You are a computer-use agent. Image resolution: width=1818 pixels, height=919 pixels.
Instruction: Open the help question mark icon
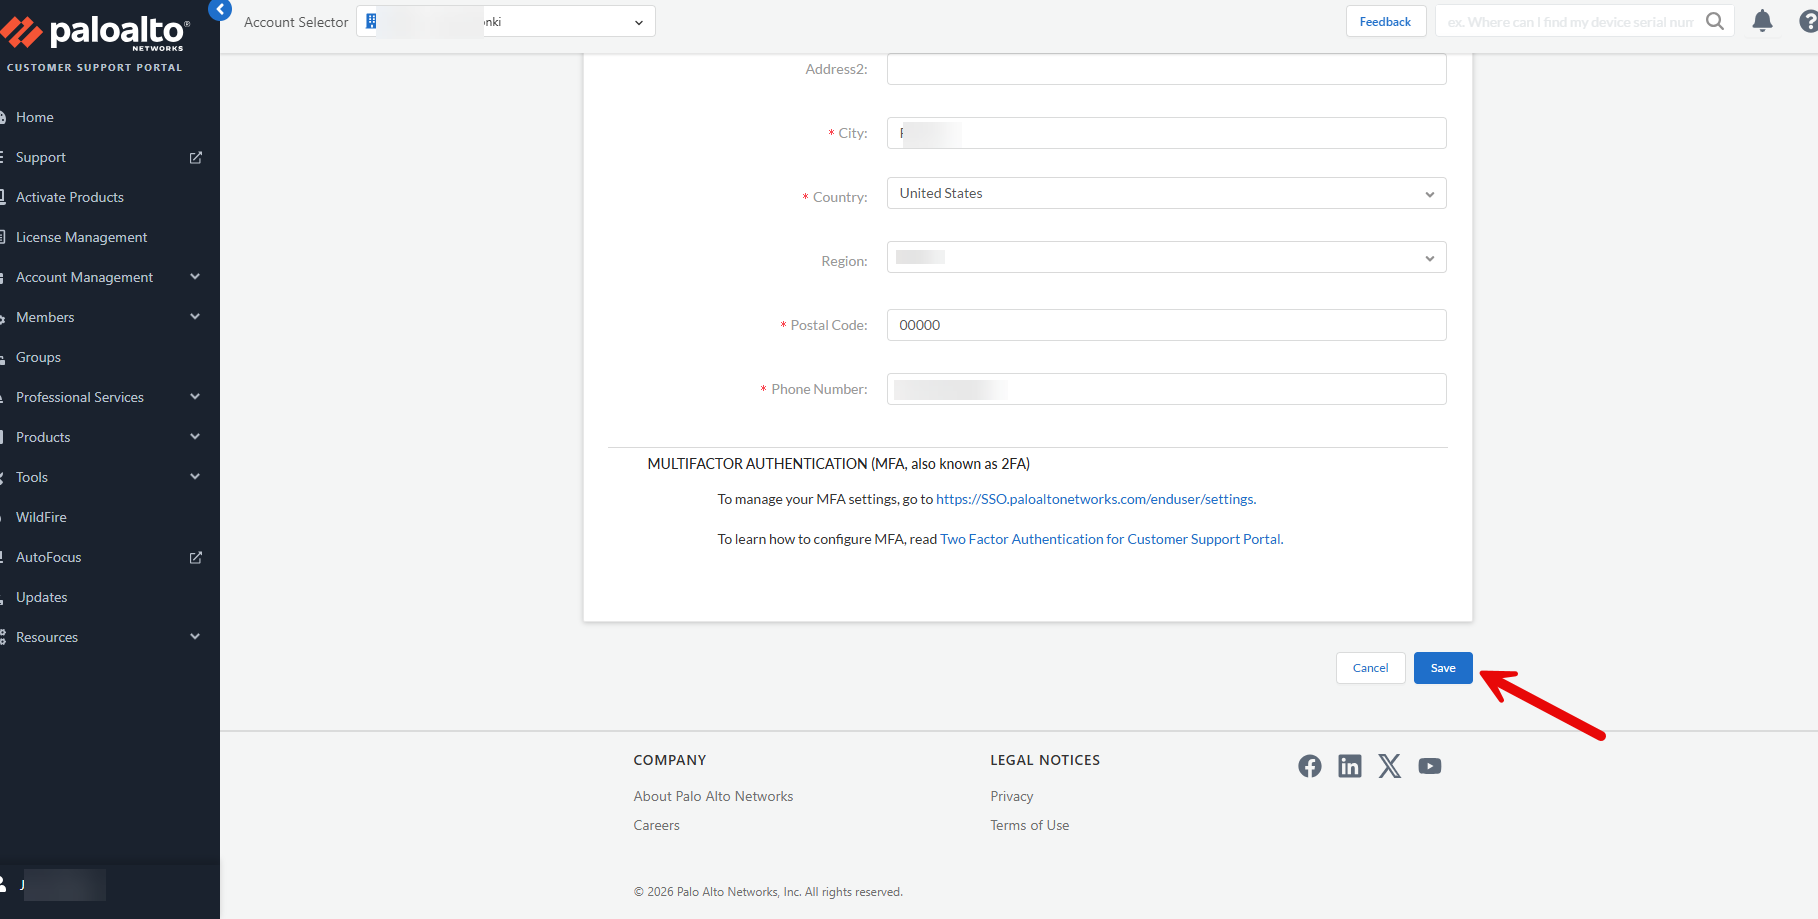click(1808, 21)
